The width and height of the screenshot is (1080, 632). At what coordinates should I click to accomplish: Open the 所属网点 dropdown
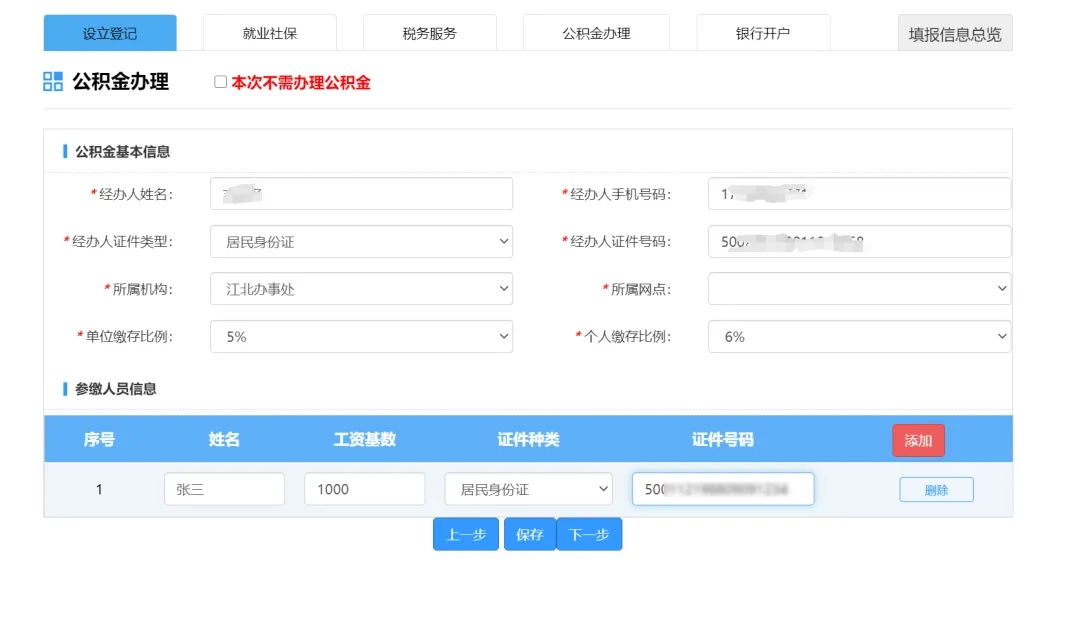click(859, 289)
